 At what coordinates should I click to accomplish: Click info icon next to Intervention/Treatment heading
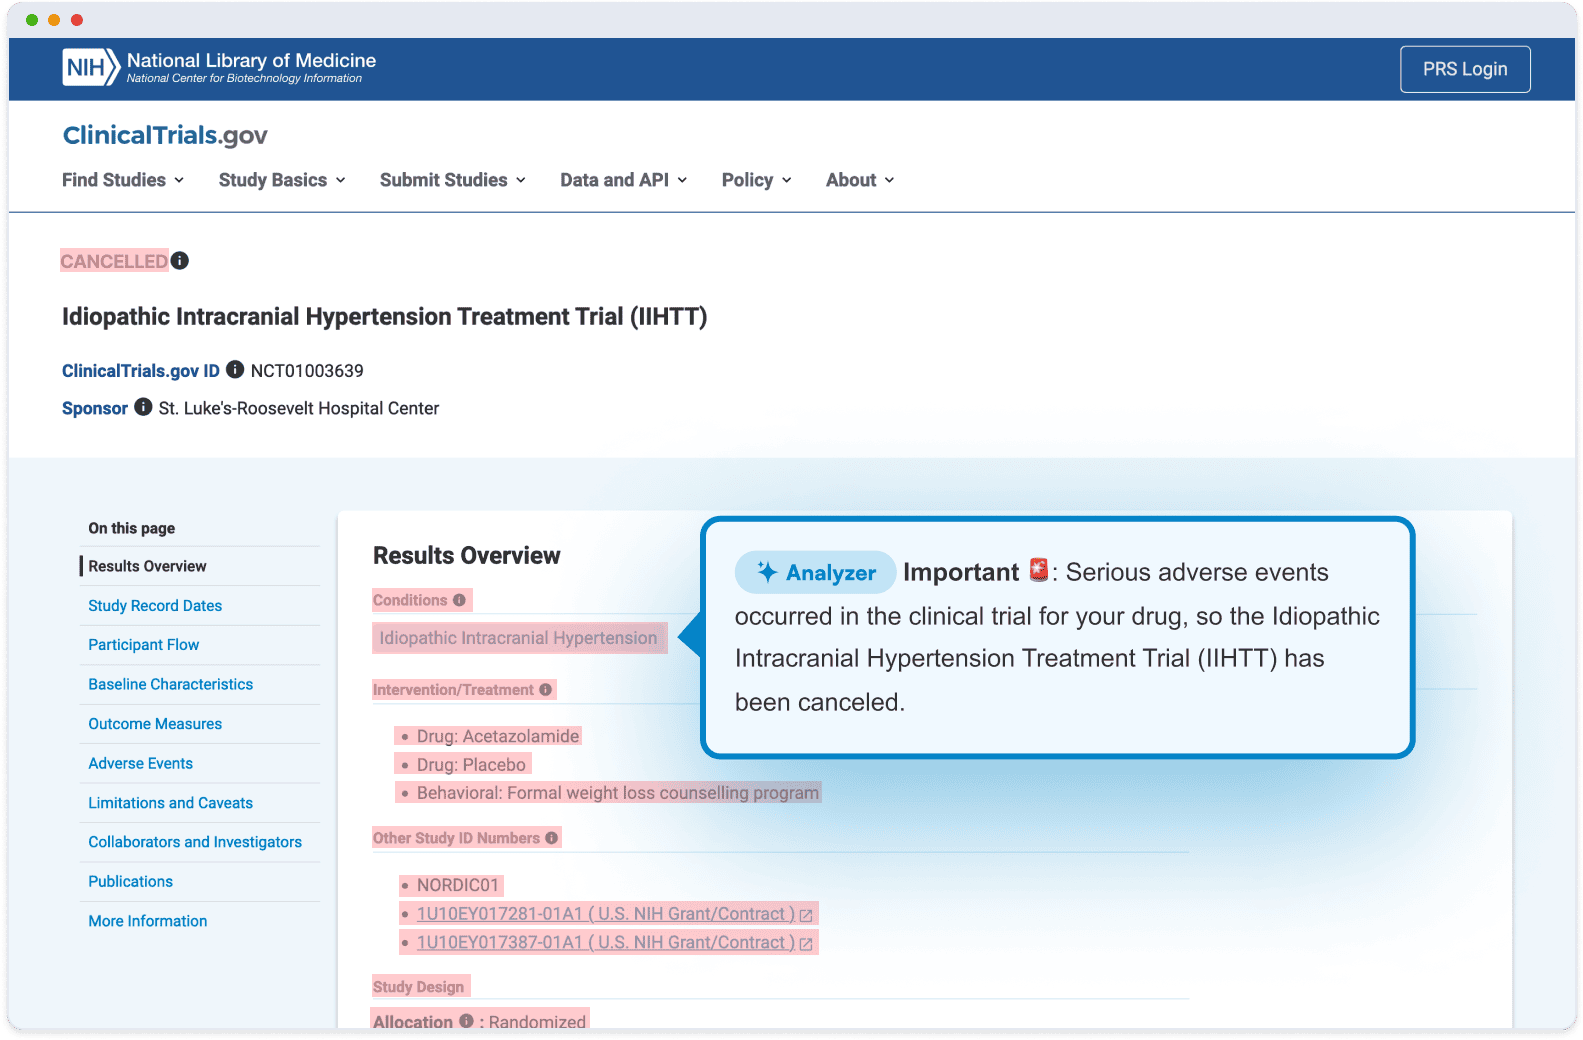tap(545, 690)
